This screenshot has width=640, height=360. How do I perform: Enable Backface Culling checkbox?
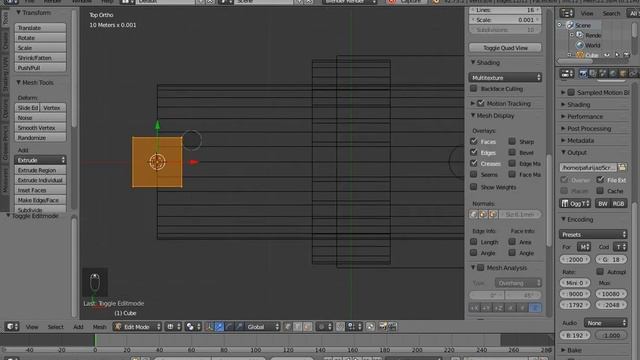(473, 88)
